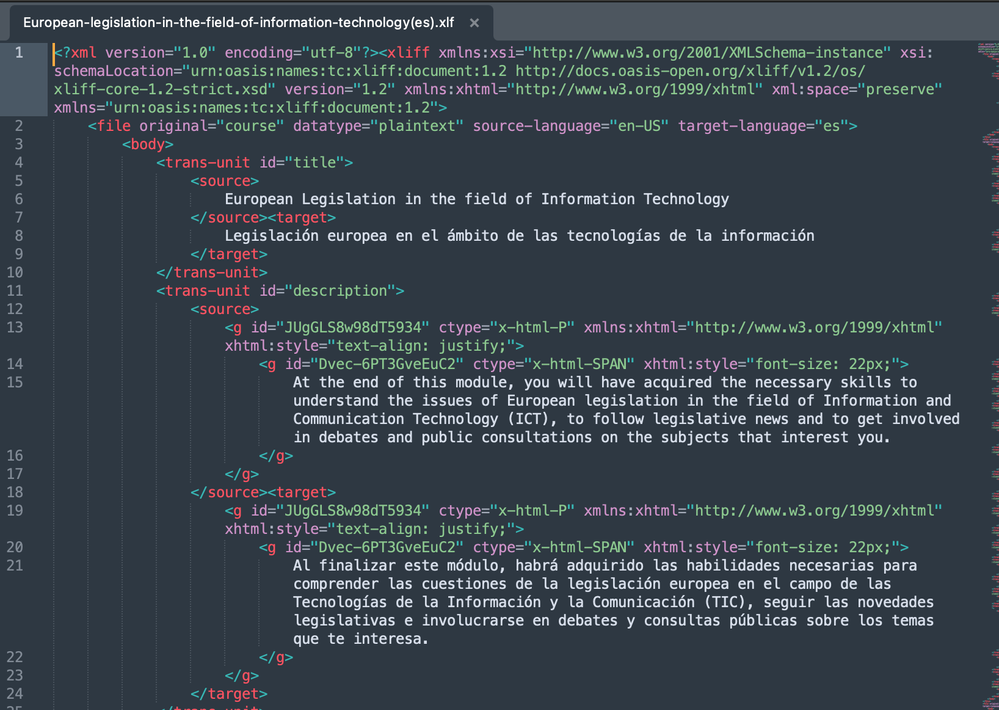Click the datatype="plaintext" attribute

point(378,126)
